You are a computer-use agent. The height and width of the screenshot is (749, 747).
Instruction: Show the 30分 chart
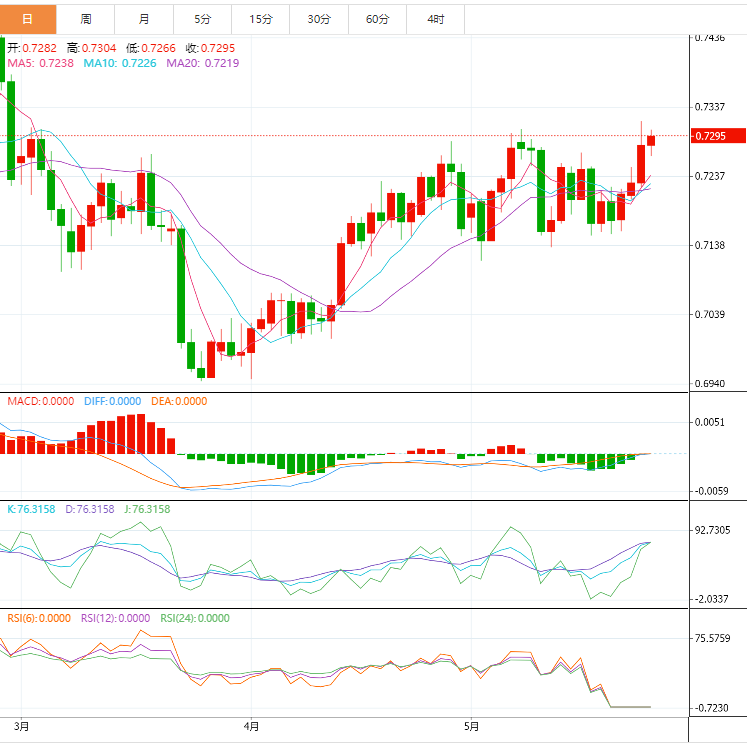point(319,19)
